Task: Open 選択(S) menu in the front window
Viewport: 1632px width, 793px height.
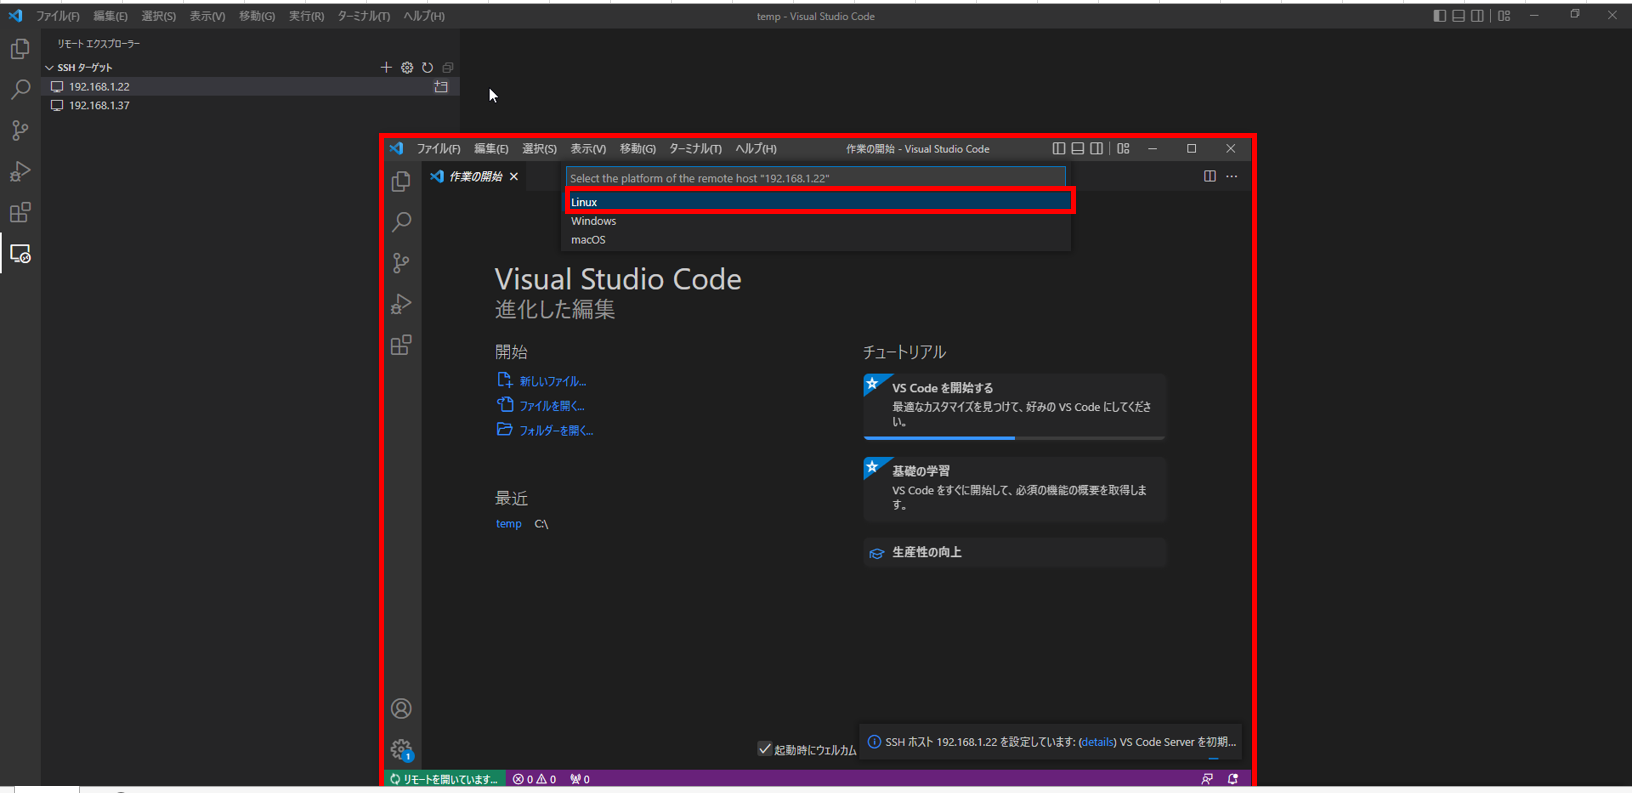Action: coord(540,148)
